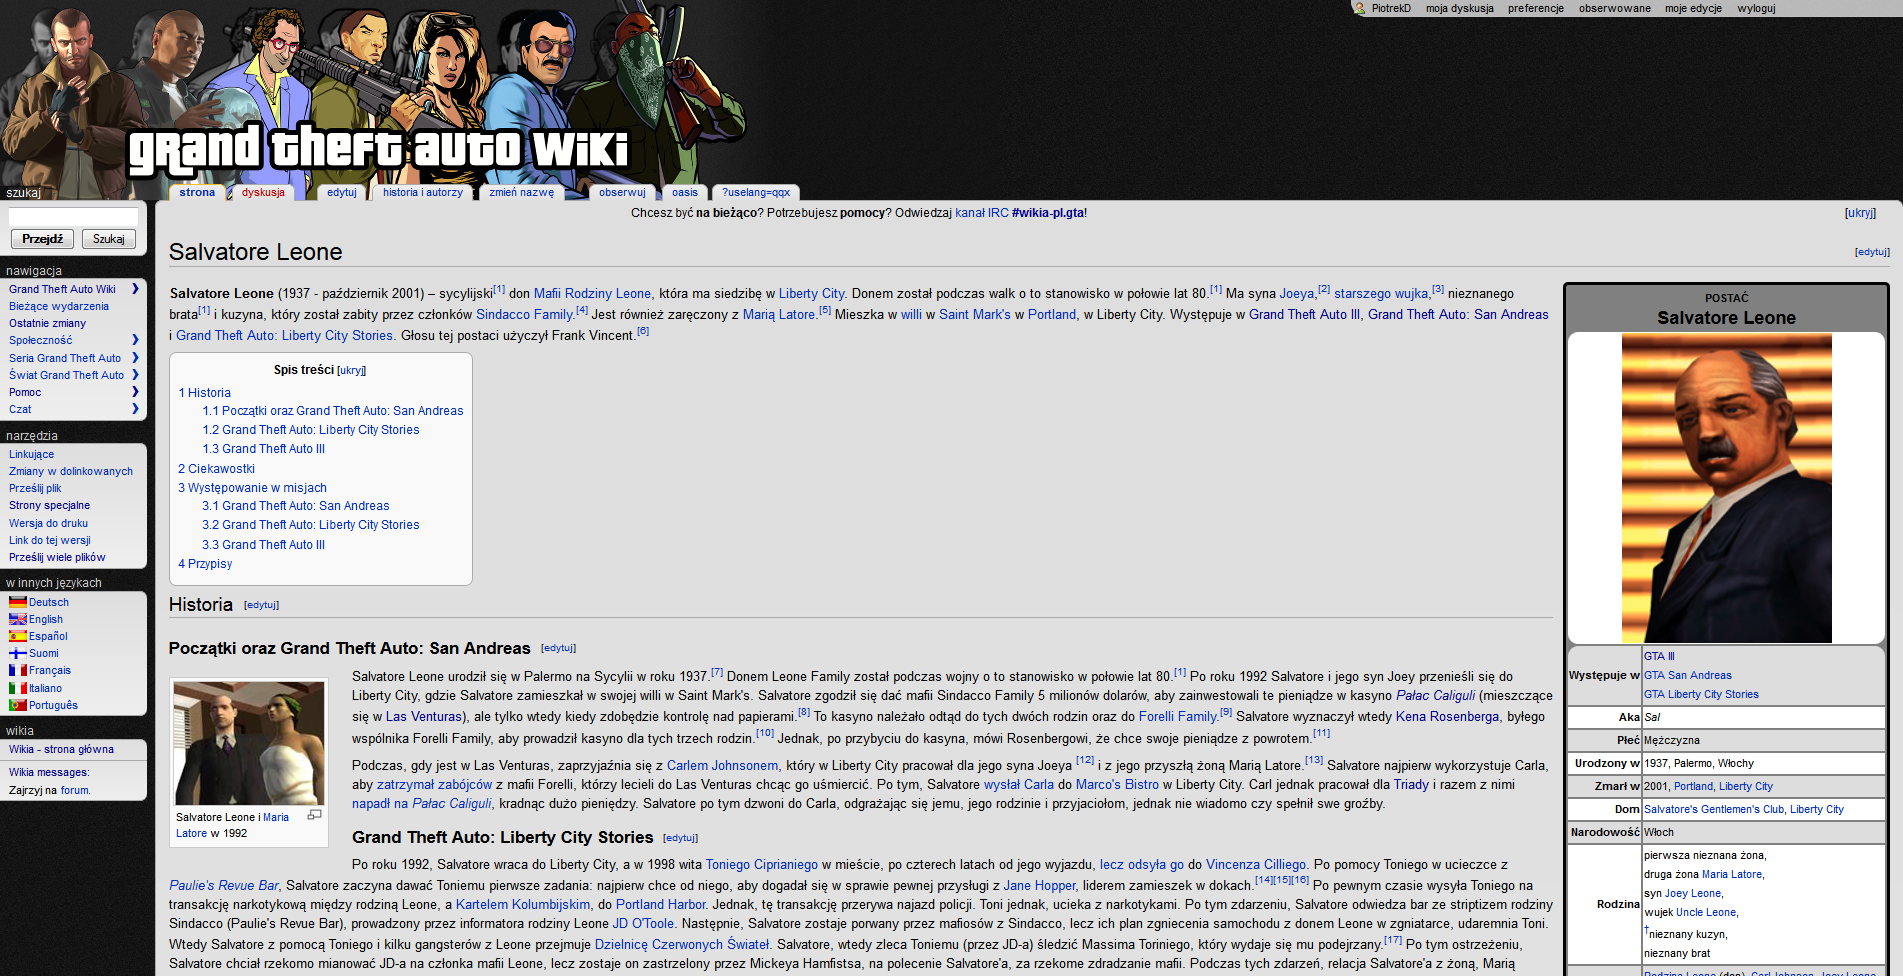Viewport: 1903px width, 976px height.
Task: Hide the IRC site notice with ukryj
Action: coord(1860,213)
